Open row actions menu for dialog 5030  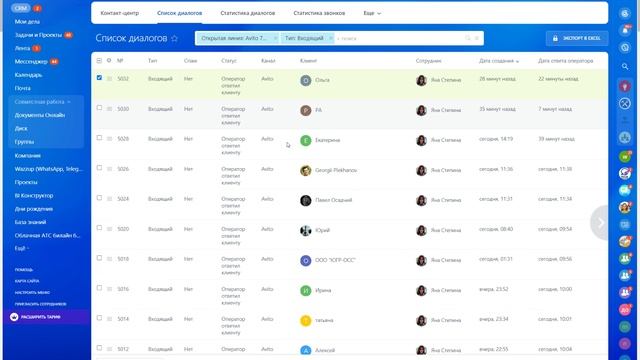point(109,109)
